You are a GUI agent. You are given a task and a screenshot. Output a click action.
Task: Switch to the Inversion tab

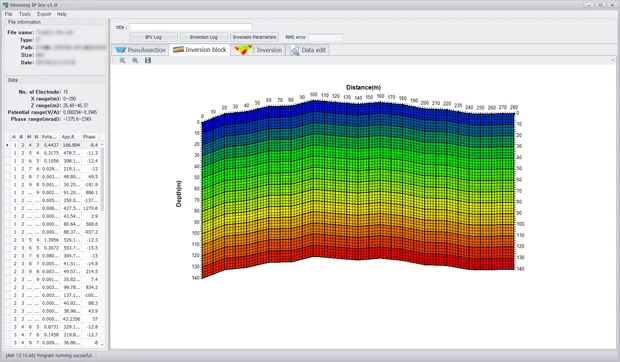(x=258, y=50)
